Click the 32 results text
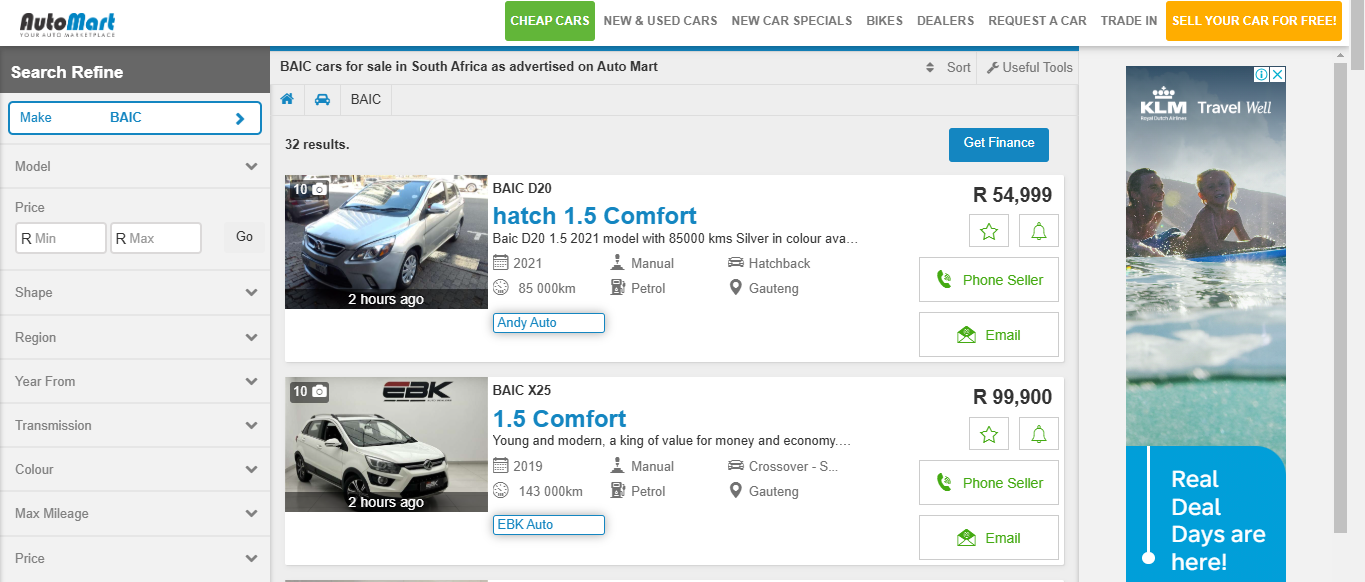 click(317, 145)
